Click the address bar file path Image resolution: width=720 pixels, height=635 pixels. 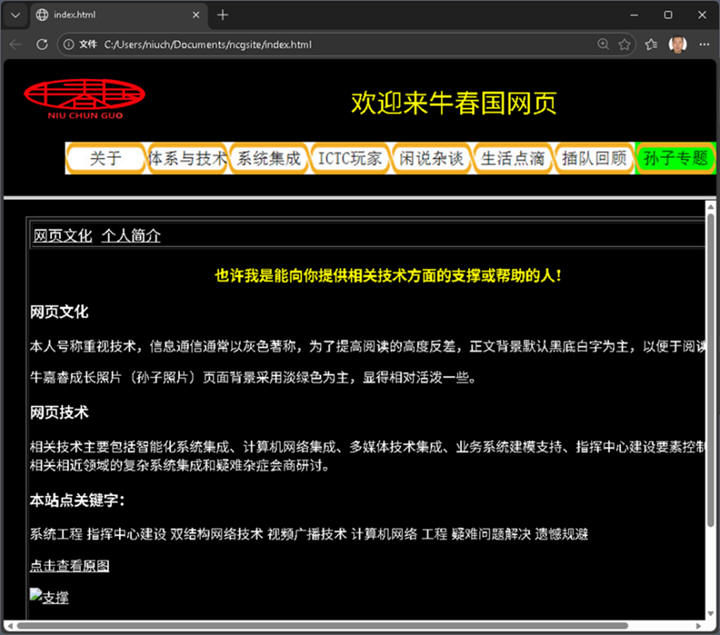[208, 45]
